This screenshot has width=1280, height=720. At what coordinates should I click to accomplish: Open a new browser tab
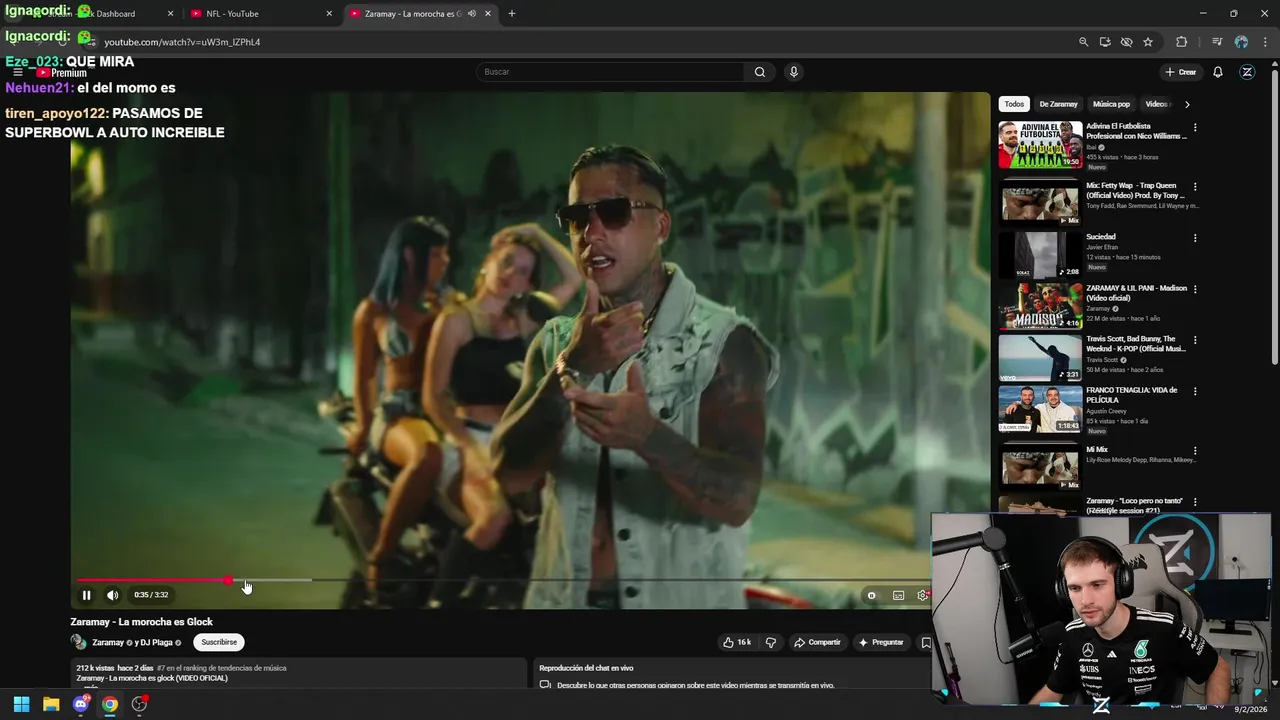[x=511, y=14]
